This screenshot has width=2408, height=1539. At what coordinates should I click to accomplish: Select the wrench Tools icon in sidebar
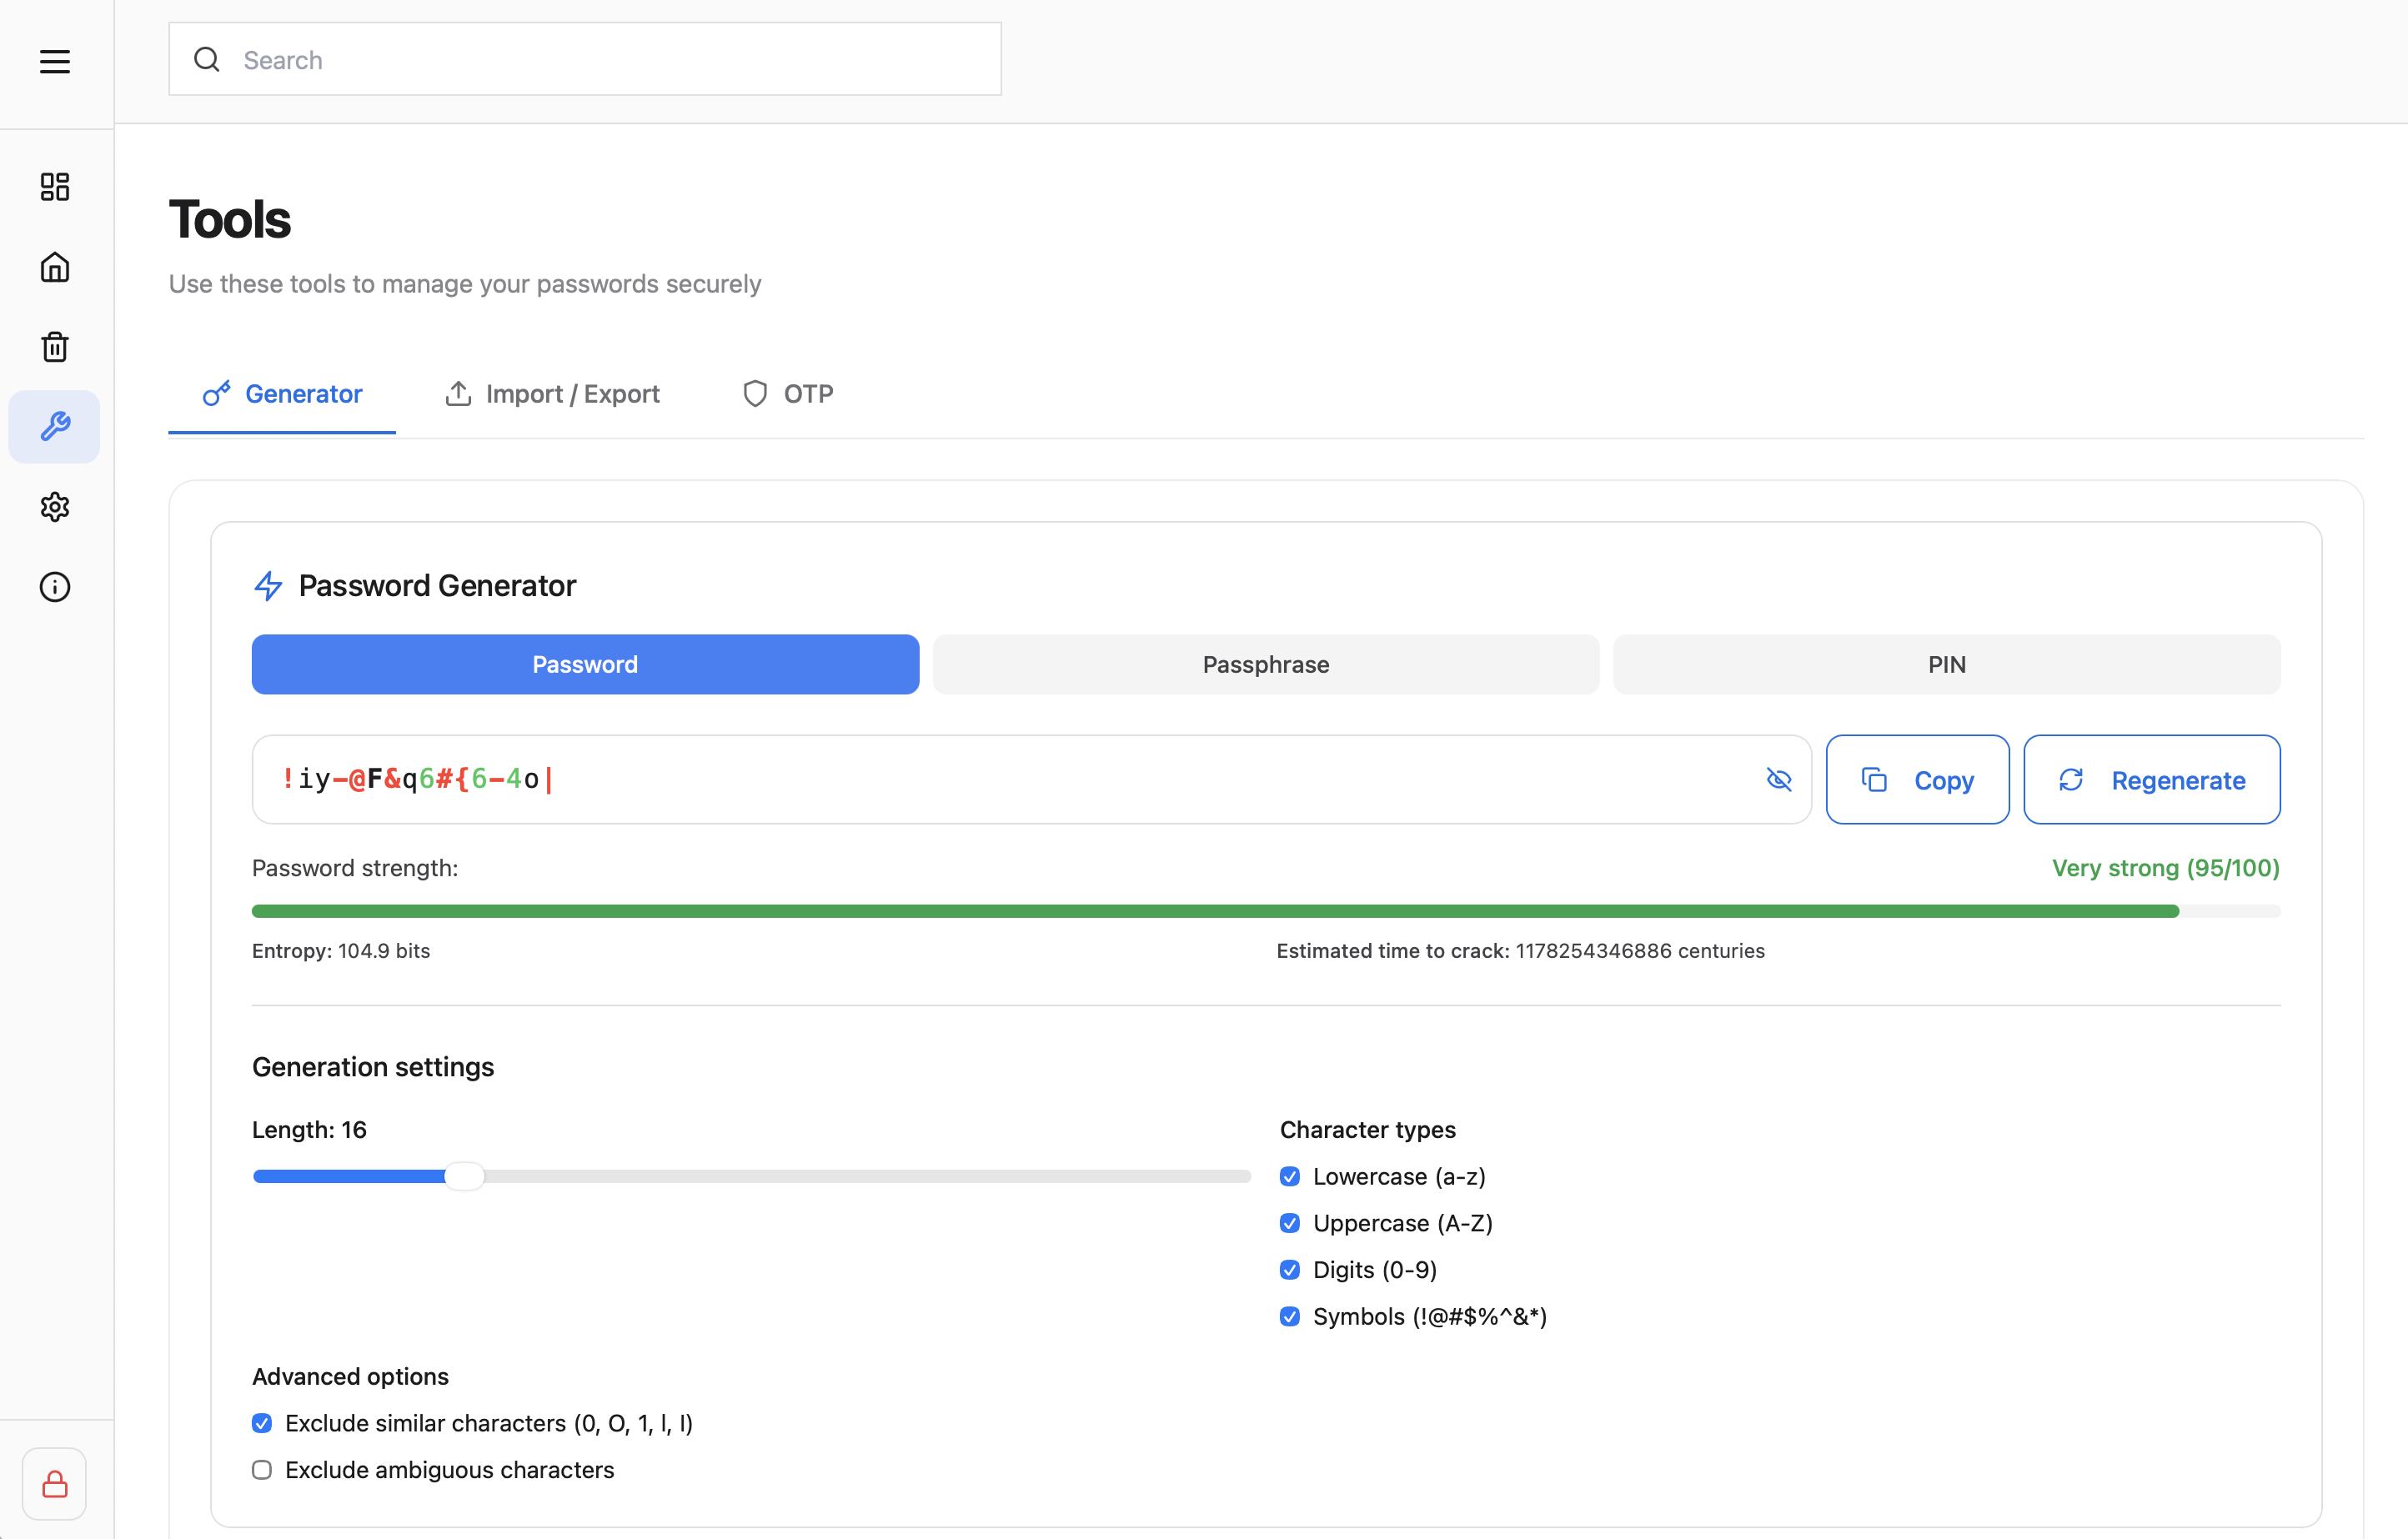coord(55,427)
